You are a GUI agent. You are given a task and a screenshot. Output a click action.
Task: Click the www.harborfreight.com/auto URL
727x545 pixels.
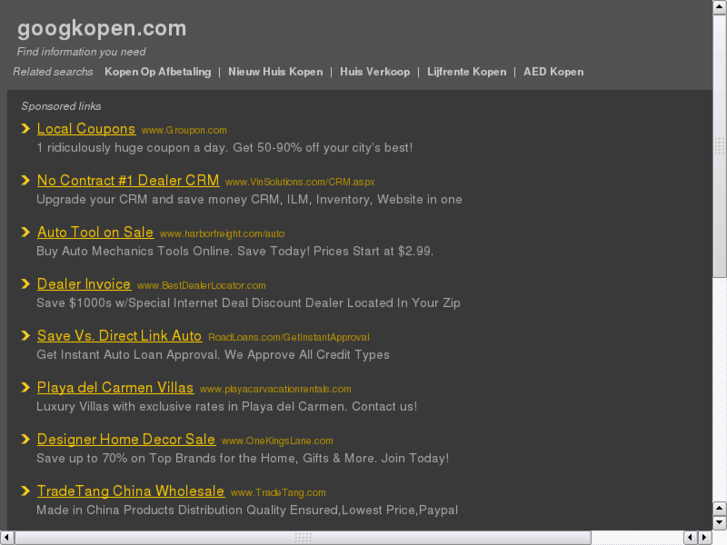(222, 234)
